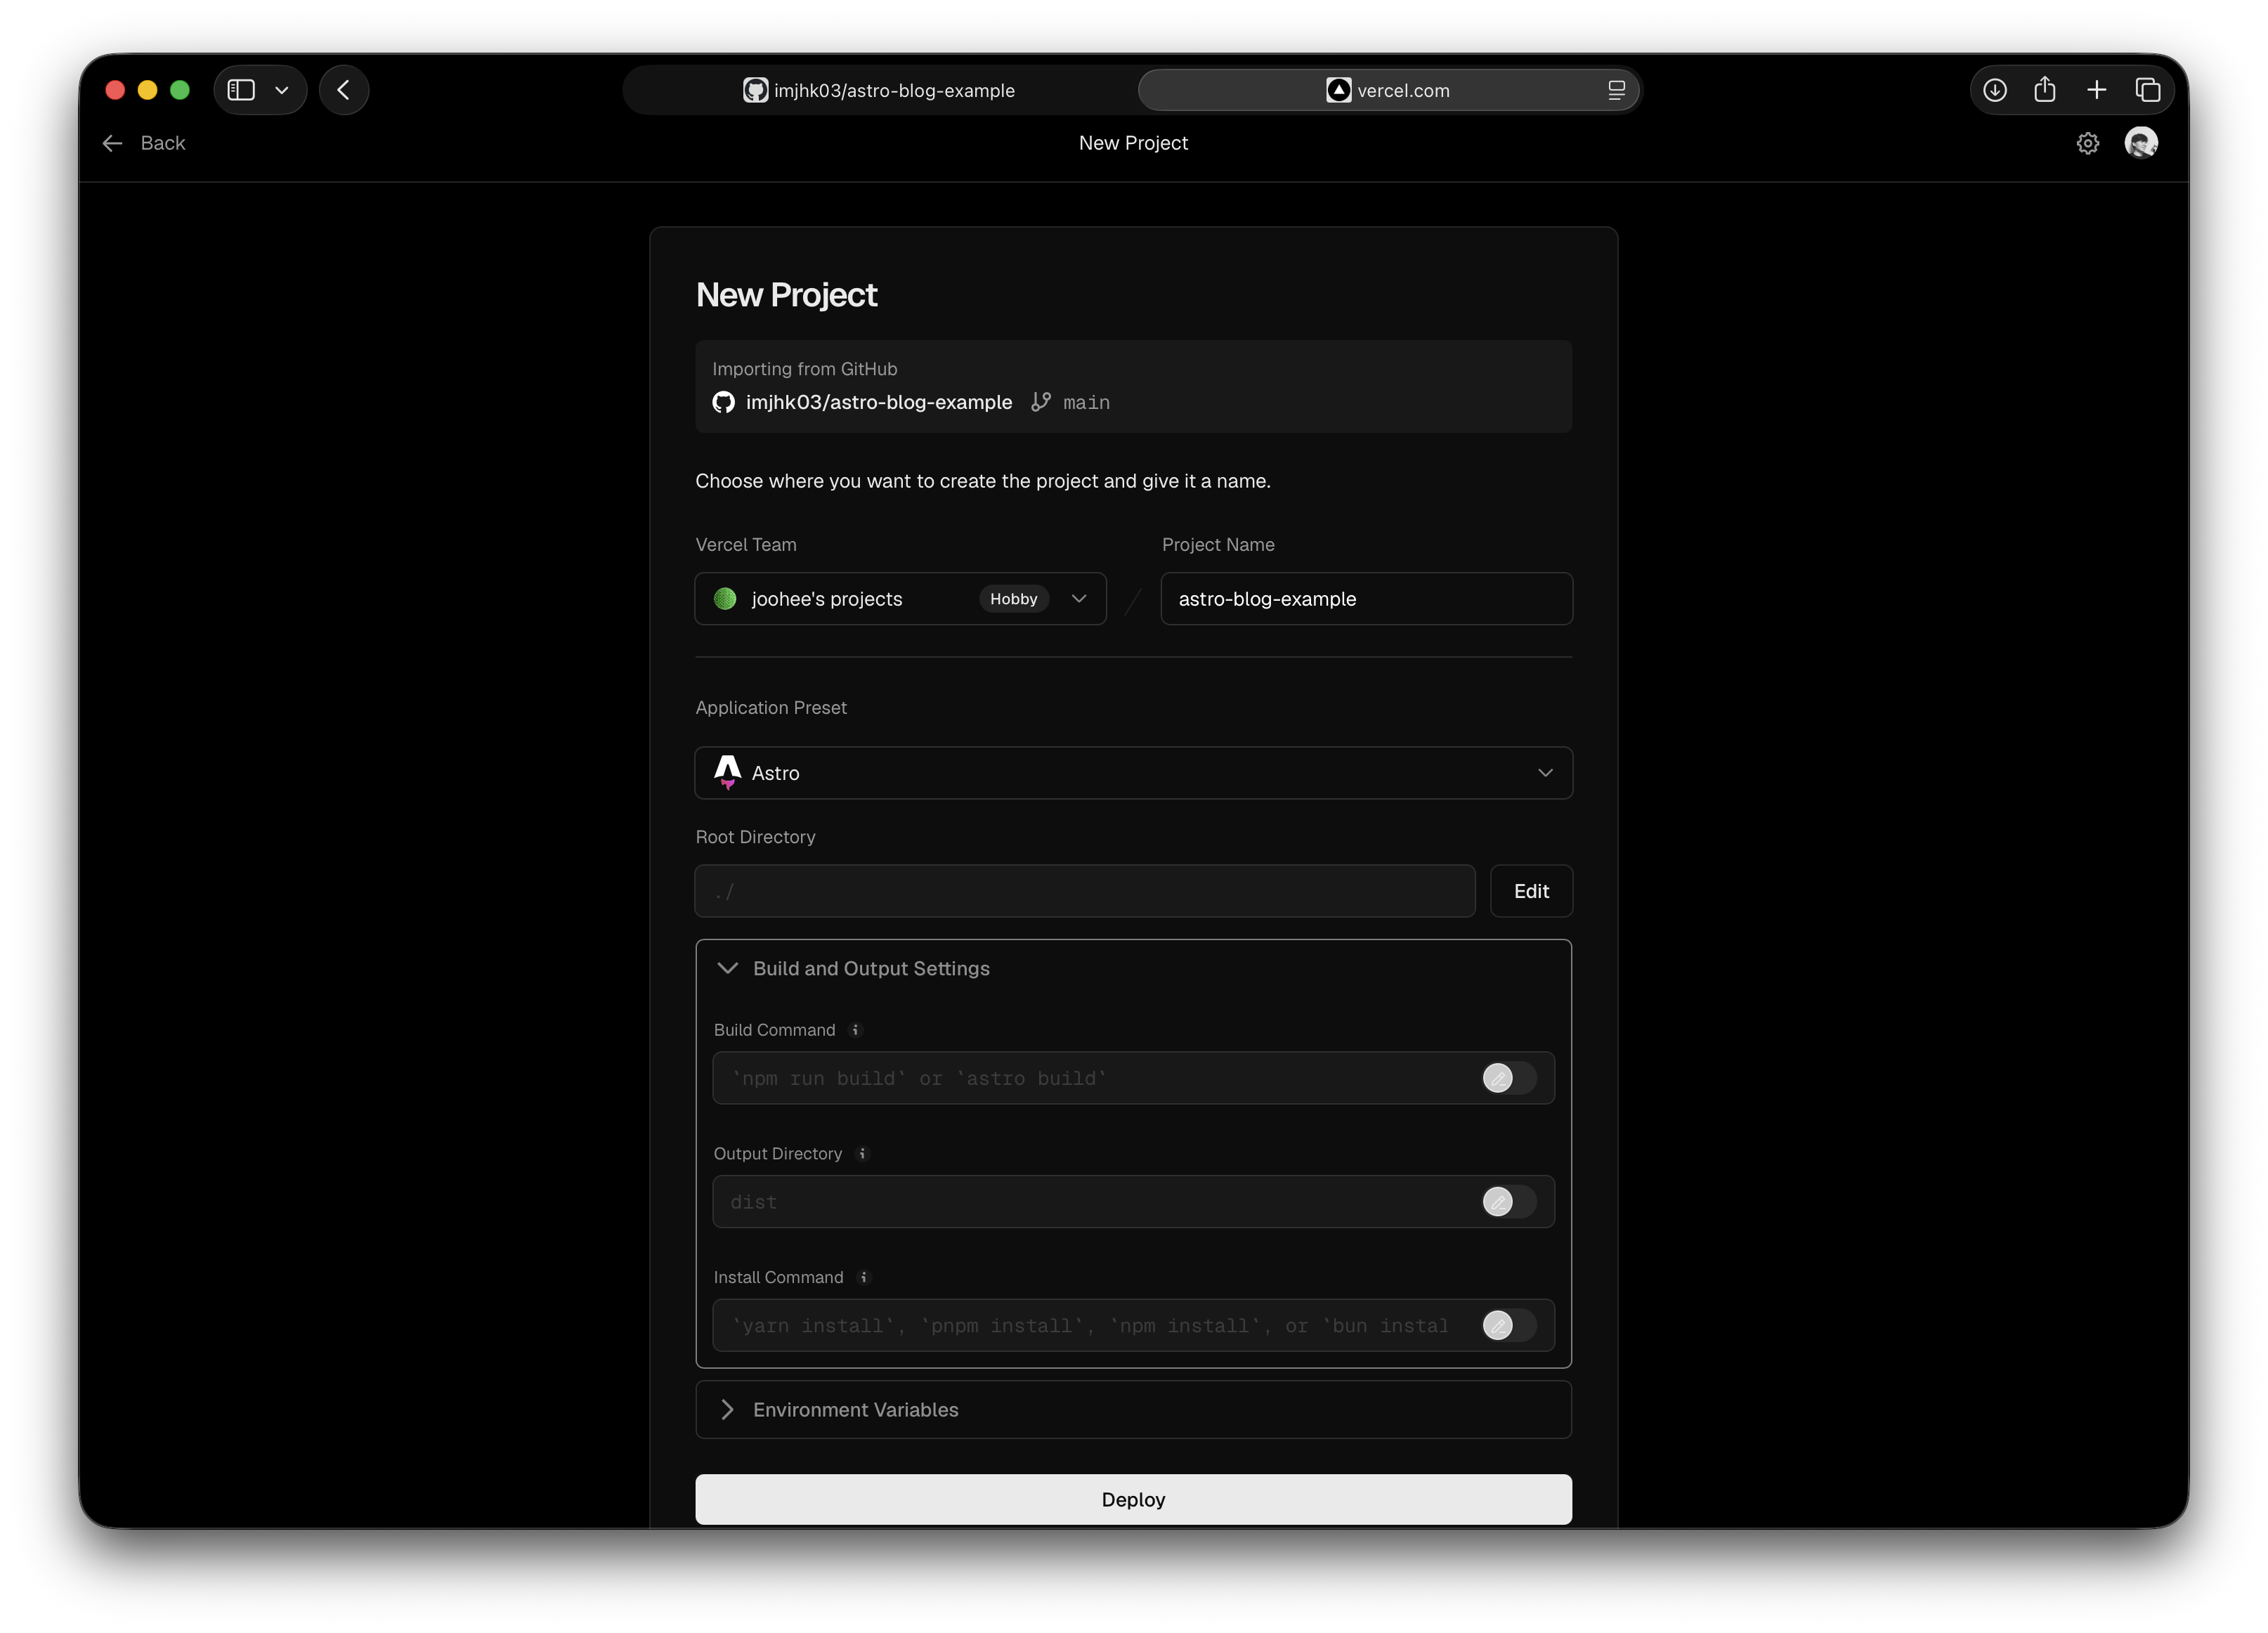Click the Share icon in Safari
Image resolution: width=2268 pixels, height=1633 pixels.
tap(2045, 90)
